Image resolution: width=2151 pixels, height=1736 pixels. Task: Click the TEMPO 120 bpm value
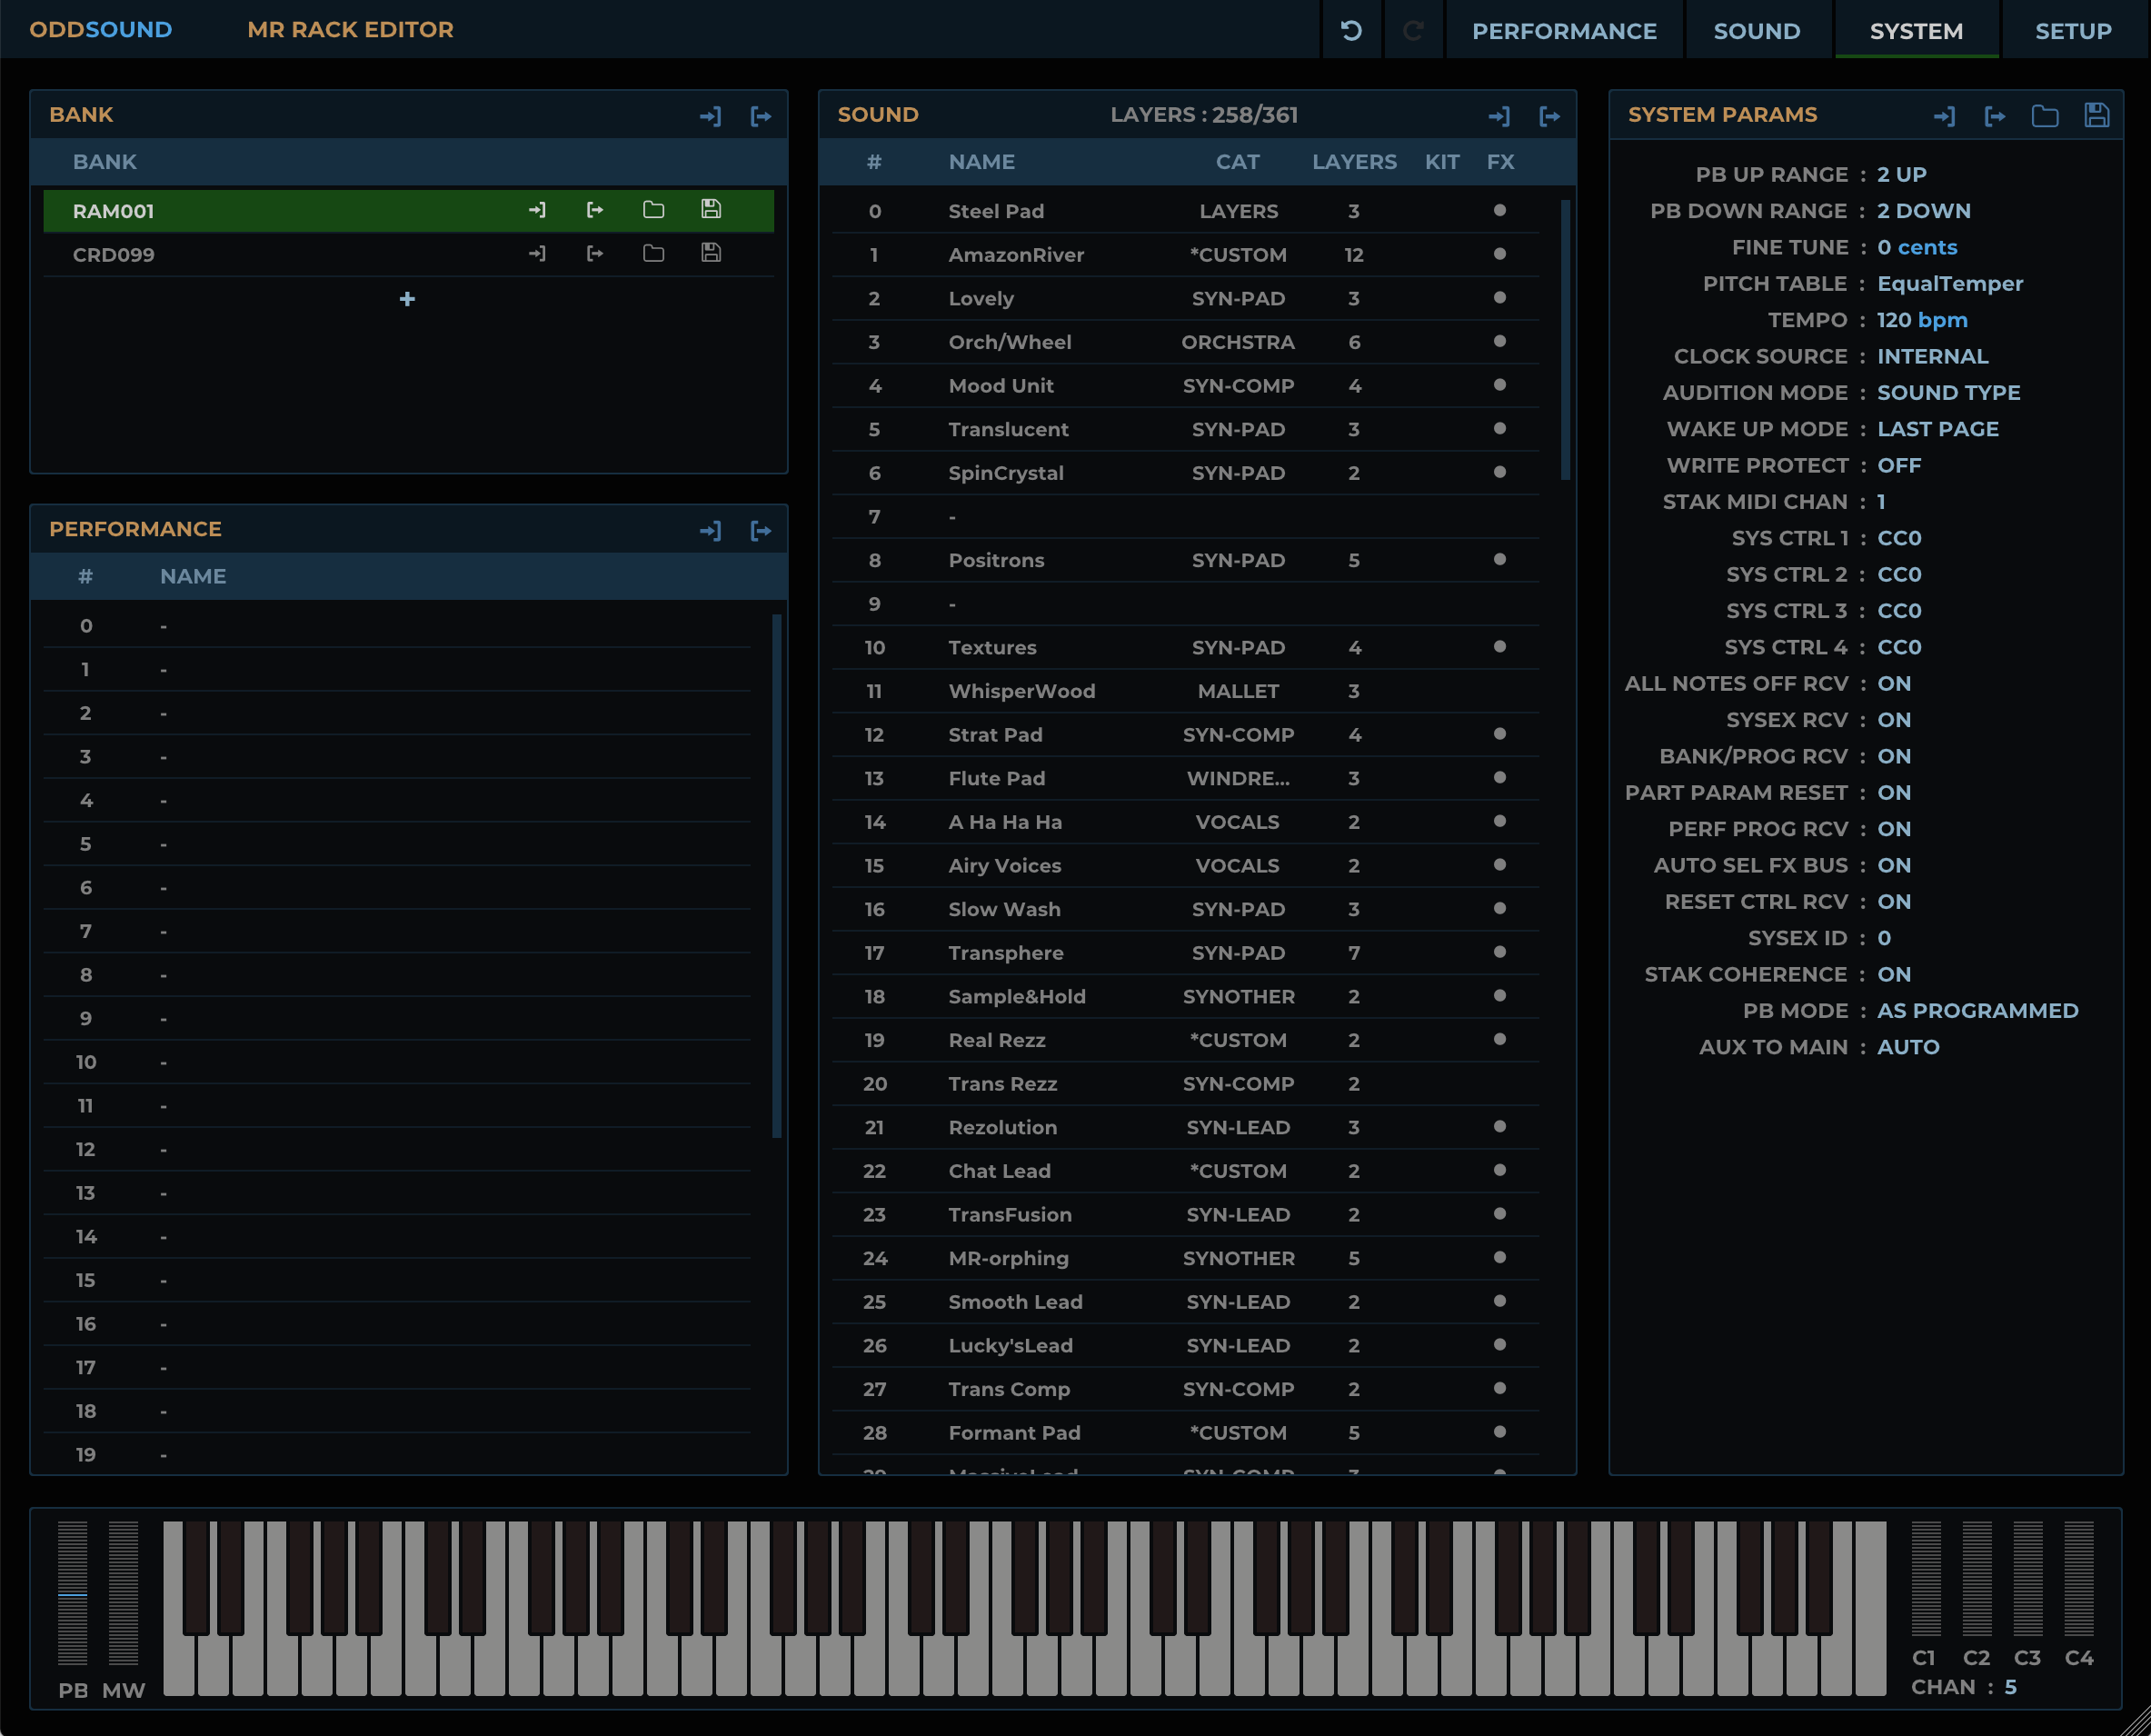(x=1922, y=320)
